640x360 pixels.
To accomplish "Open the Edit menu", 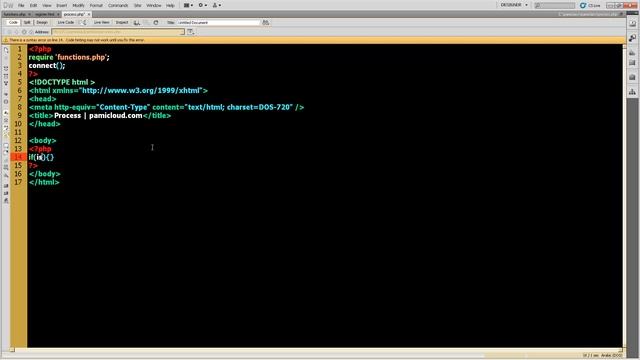I will (x=33, y=5).
